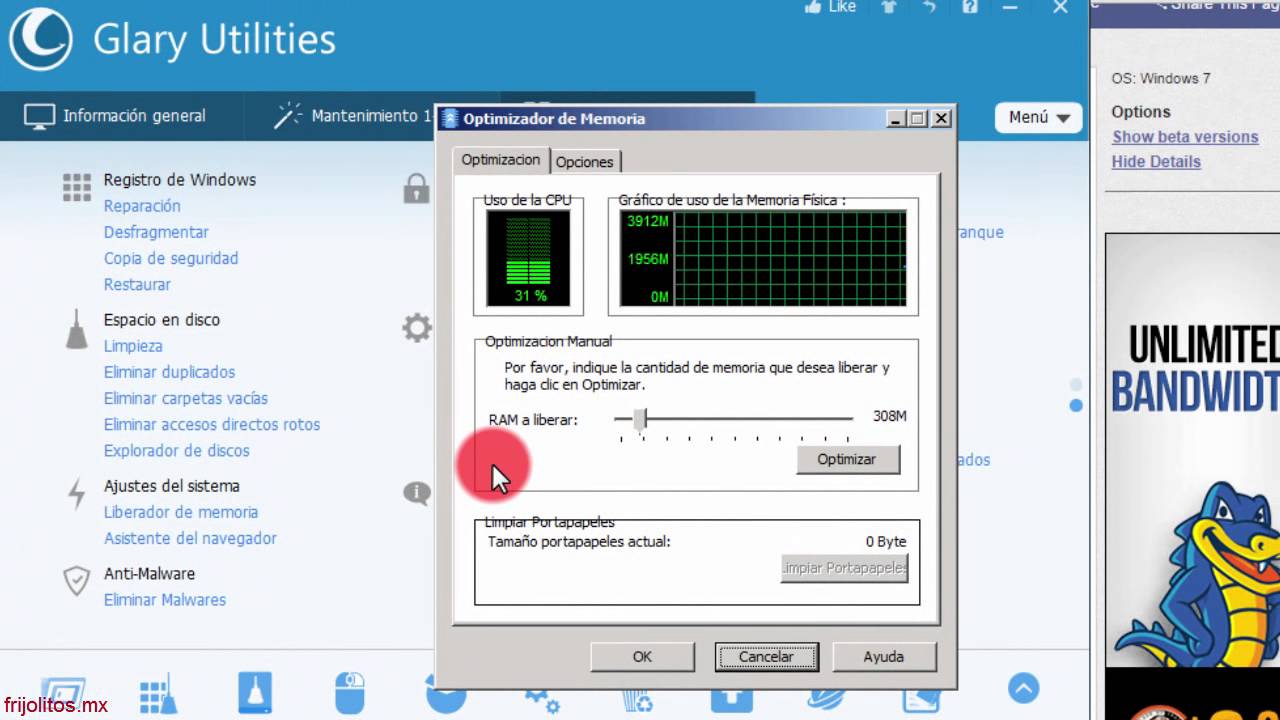The width and height of the screenshot is (1280, 720).
Task: Select the upper page indicator dot
Action: pyautogui.click(x=1076, y=384)
